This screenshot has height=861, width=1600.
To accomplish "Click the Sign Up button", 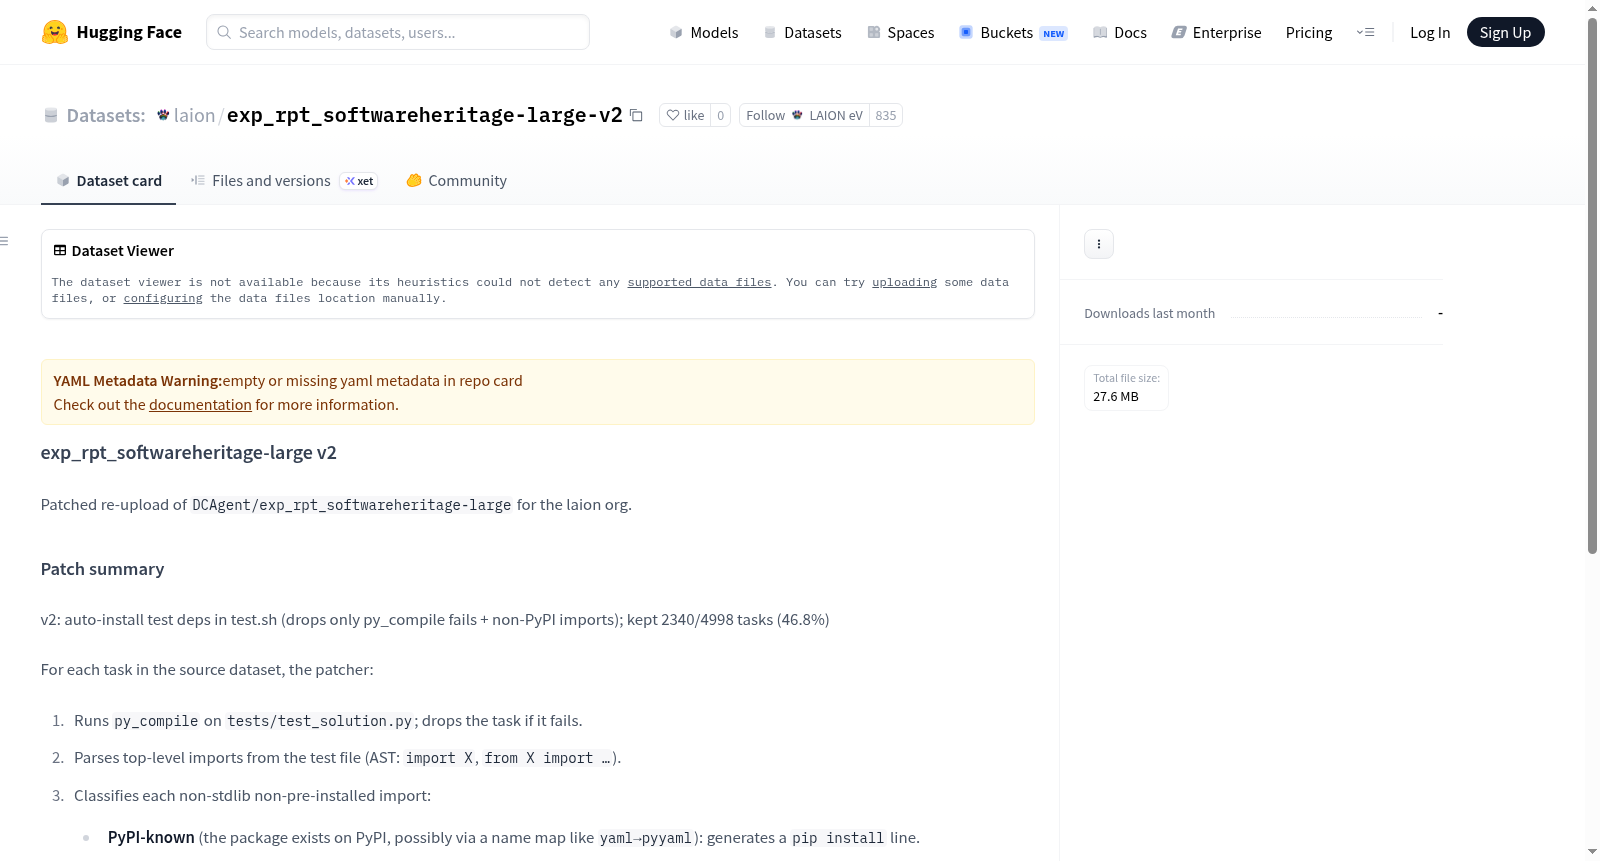I will (1506, 32).
